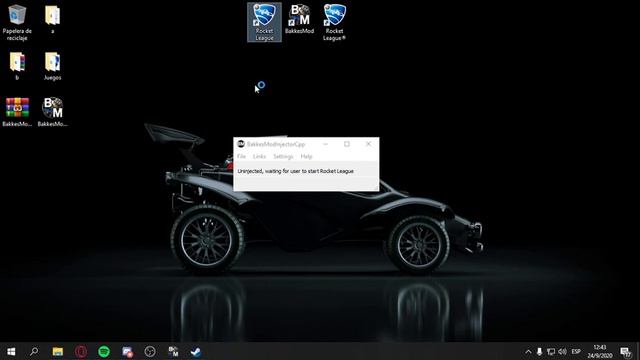640x360 pixels.
Task: Select the BakkesMod WinRAR archive icon
Action: (17, 112)
